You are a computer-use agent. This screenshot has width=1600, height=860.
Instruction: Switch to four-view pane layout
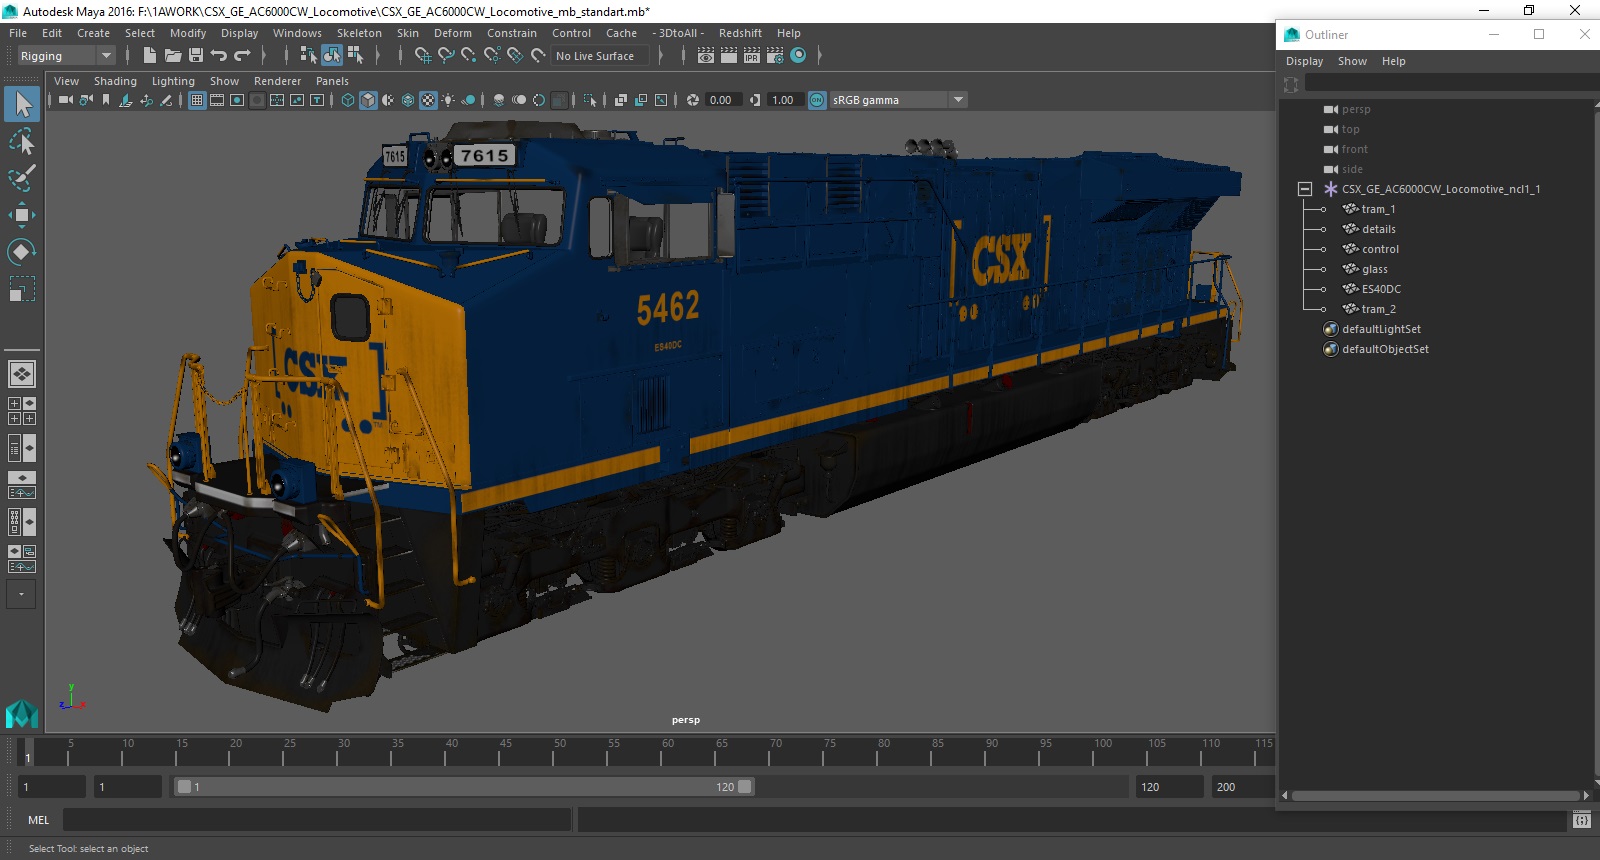coord(22,411)
